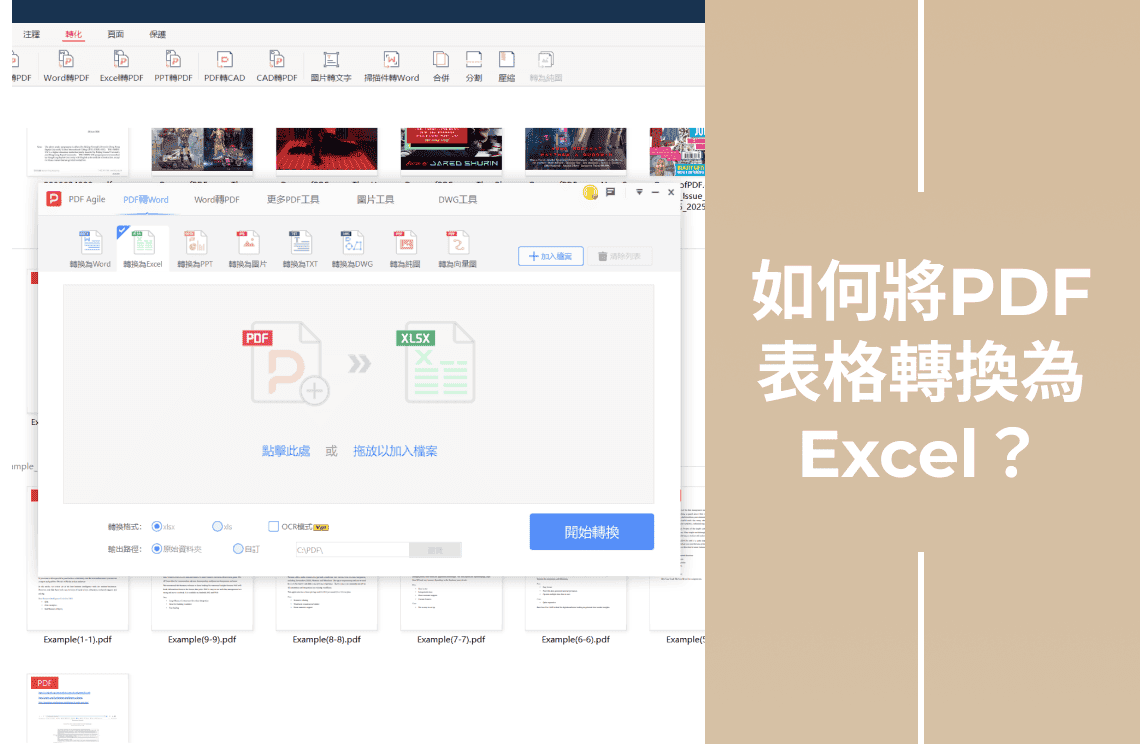The height and width of the screenshot is (744, 1140).
Task: Switch to the 轉化 ribbon tab
Action: [73, 34]
